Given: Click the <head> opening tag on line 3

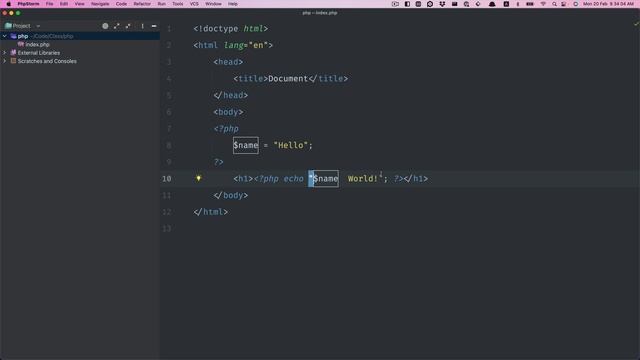Looking at the screenshot, I should click(228, 62).
